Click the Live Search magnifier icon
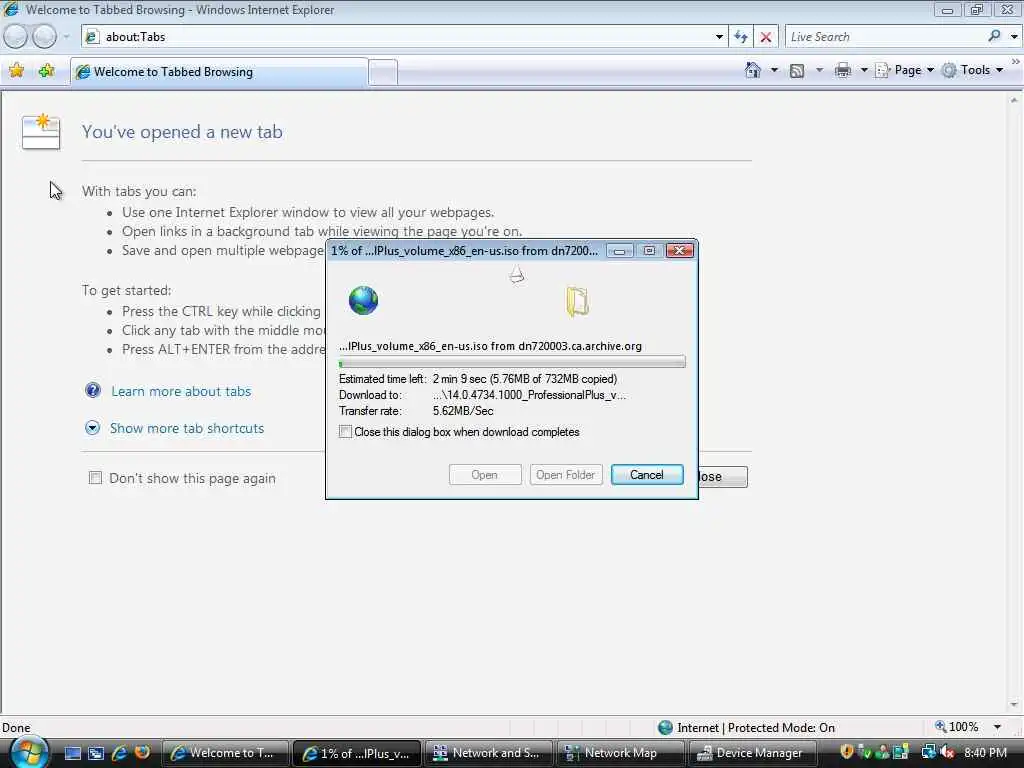 point(994,37)
